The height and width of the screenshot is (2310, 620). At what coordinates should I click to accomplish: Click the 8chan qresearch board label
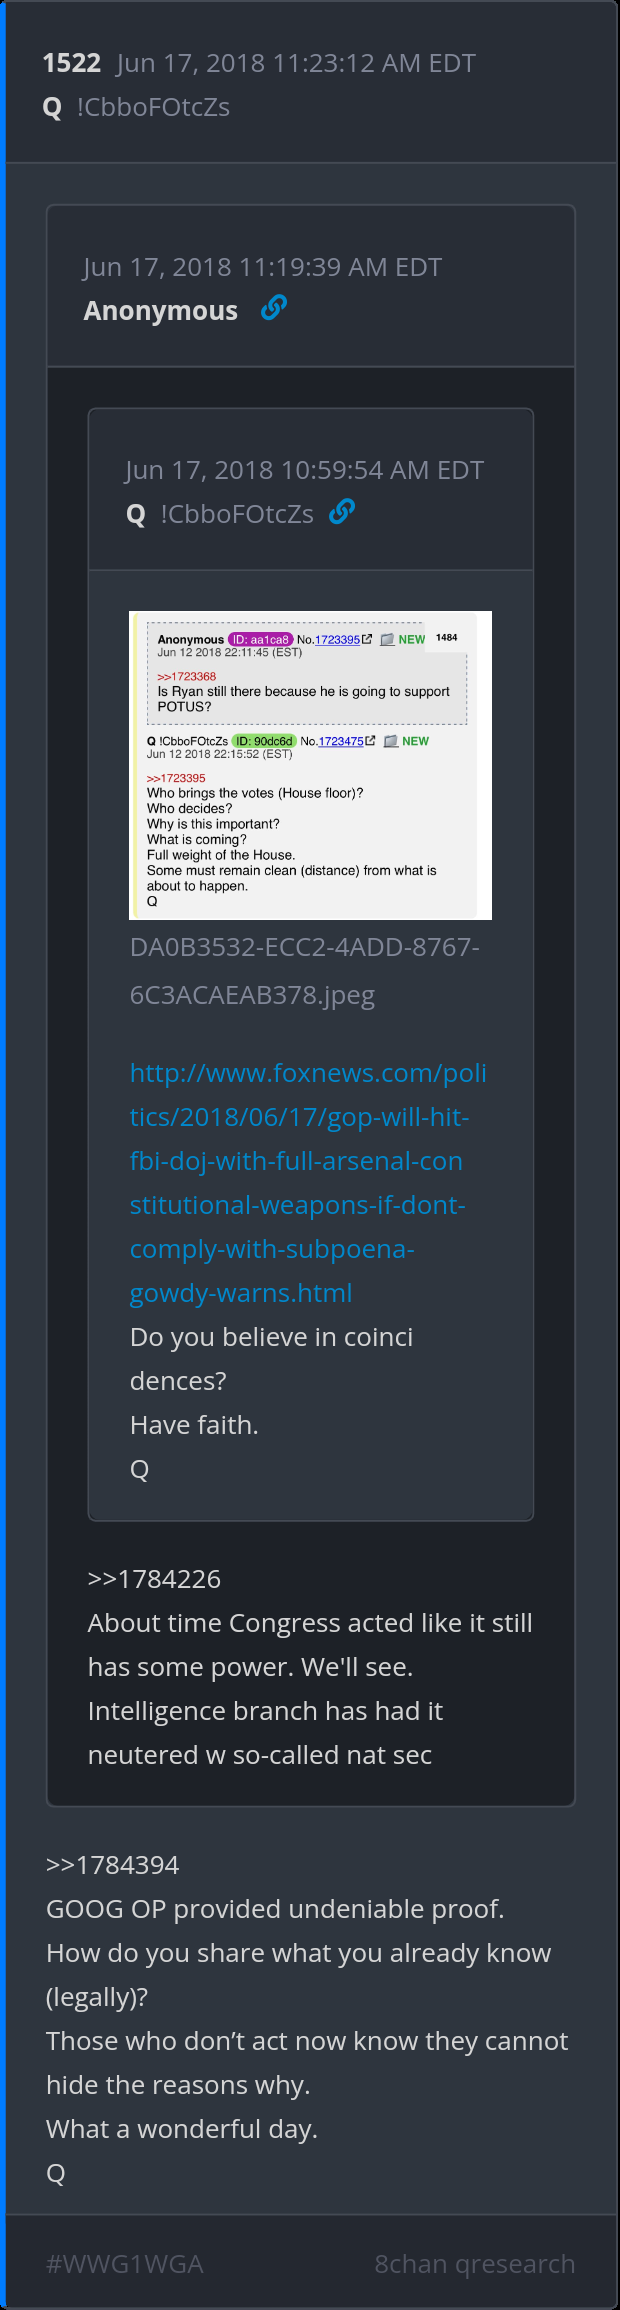click(475, 2264)
